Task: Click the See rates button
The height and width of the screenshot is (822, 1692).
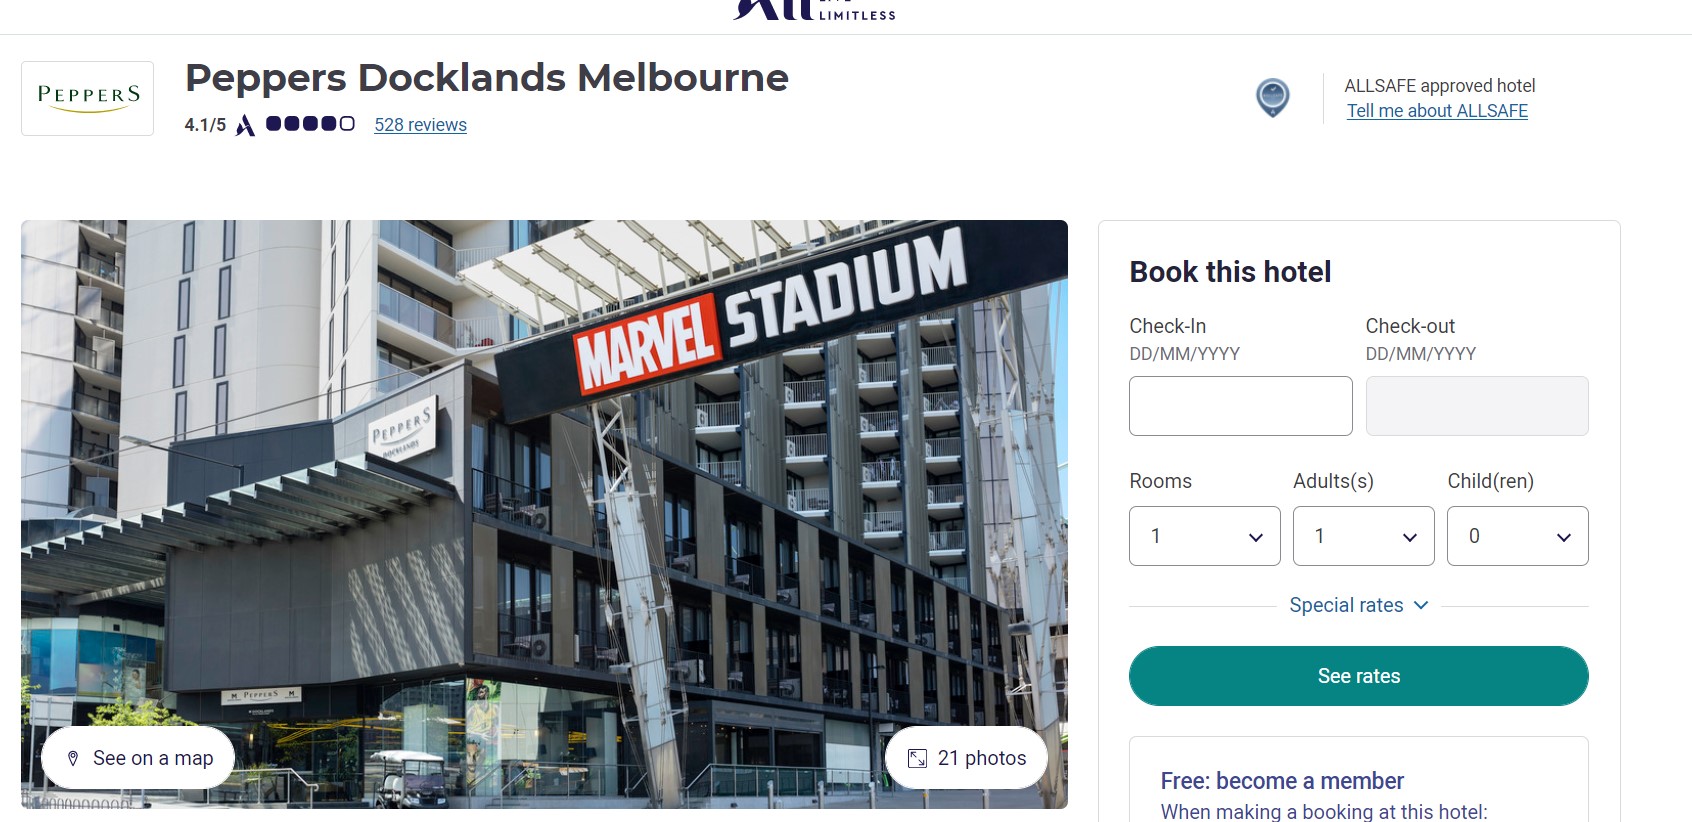Action: [1358, 676]
